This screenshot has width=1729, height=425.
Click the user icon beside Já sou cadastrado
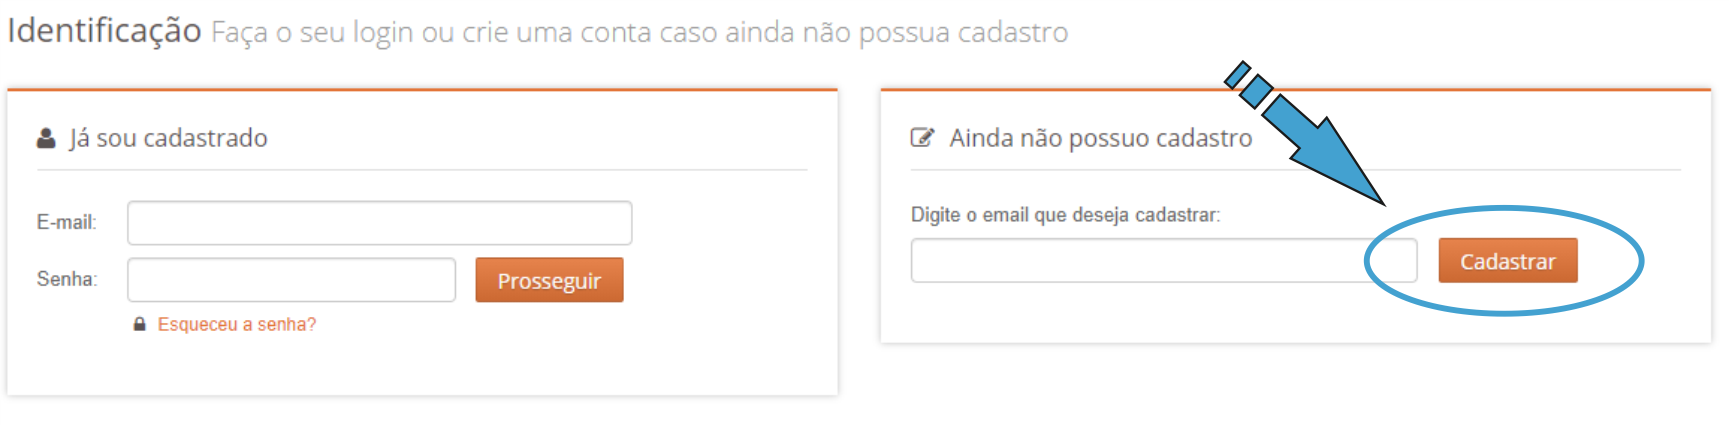click(46, 138)
